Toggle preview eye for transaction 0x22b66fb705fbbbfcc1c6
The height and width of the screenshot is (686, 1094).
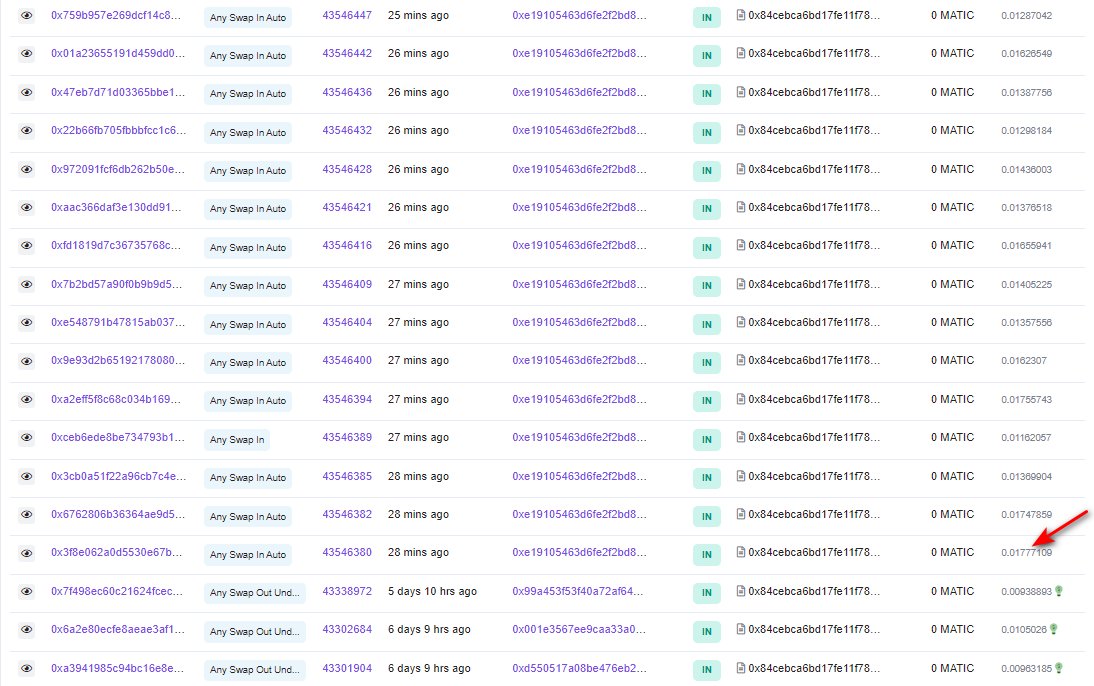click(x=27, y=131)
